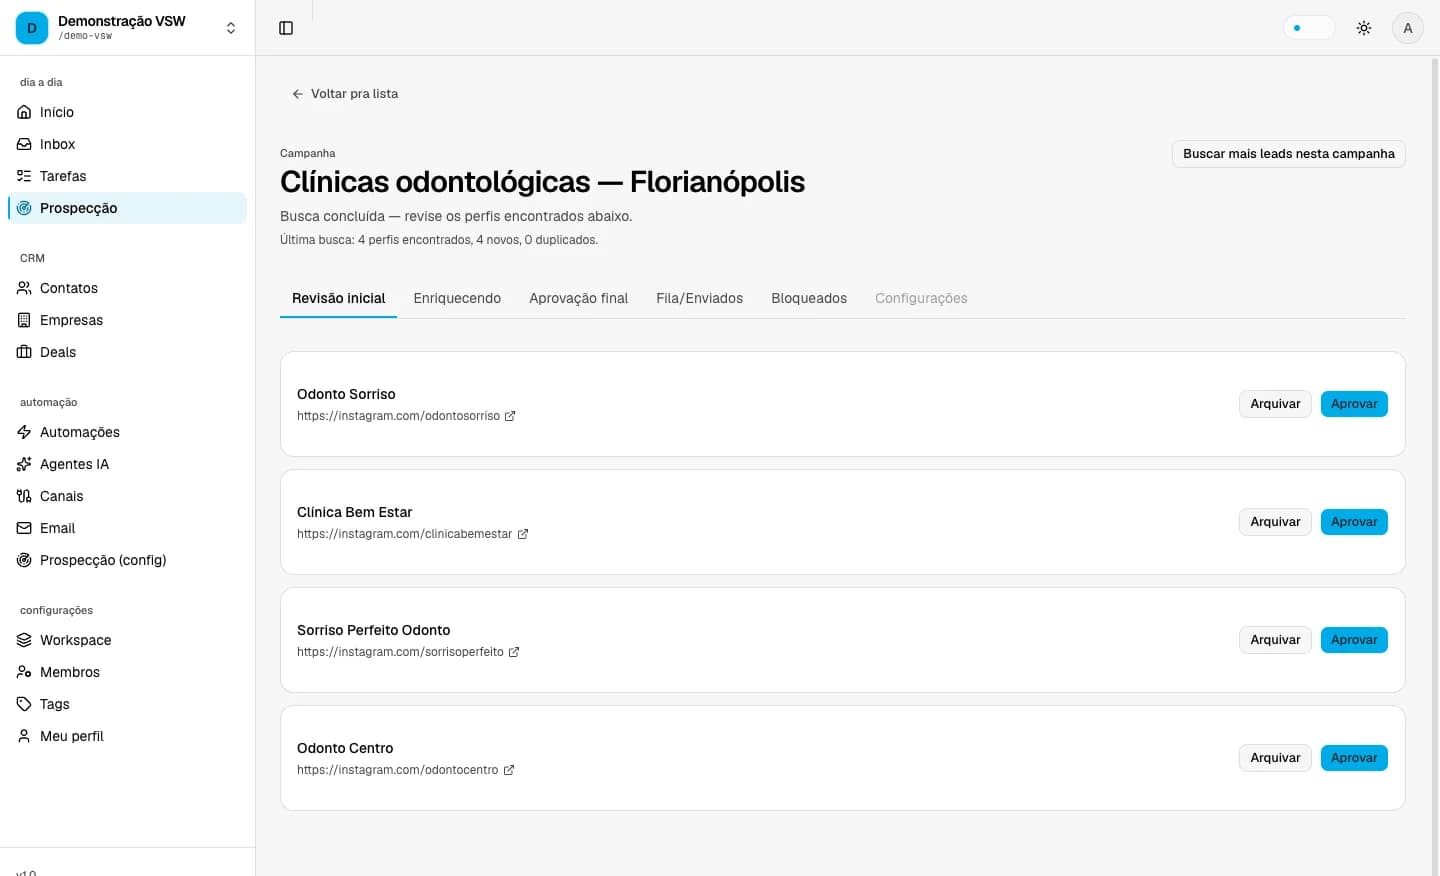
Task: Click the Voltar pra lista link
Action: (345, 94)
